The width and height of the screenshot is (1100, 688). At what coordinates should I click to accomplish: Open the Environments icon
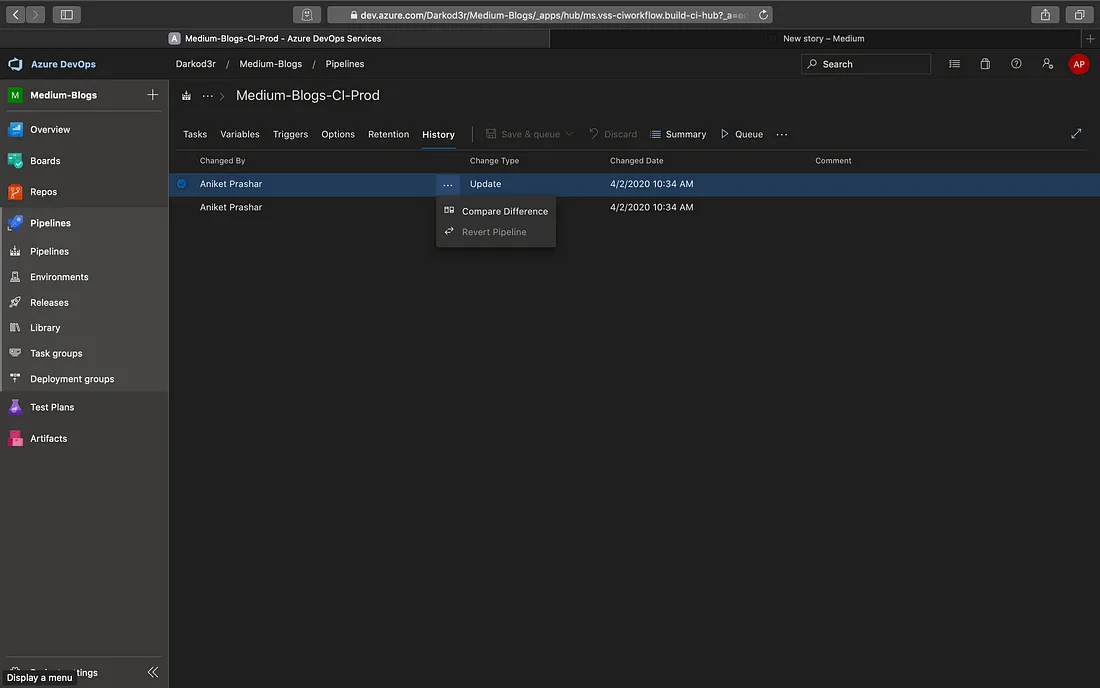[15, 277]
